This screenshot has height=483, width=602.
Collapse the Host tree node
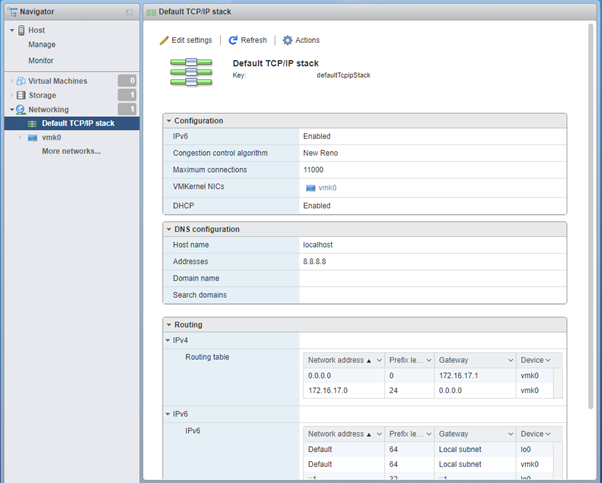[x=12, y=30]
